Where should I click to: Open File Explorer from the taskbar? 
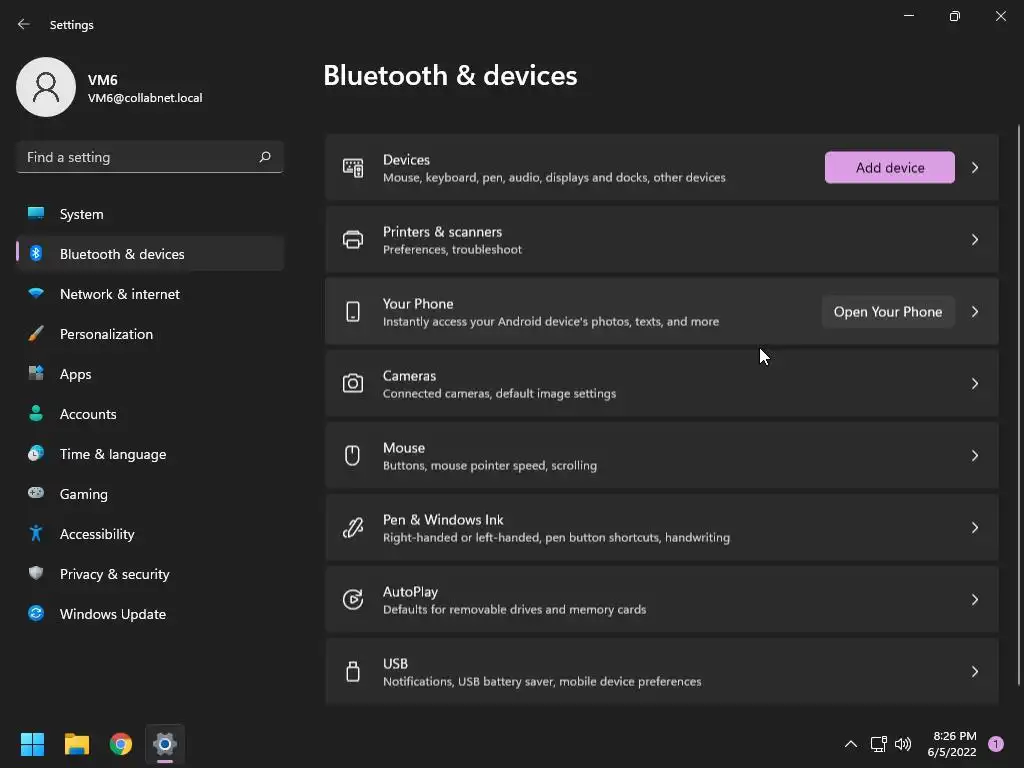click(77, 744)
